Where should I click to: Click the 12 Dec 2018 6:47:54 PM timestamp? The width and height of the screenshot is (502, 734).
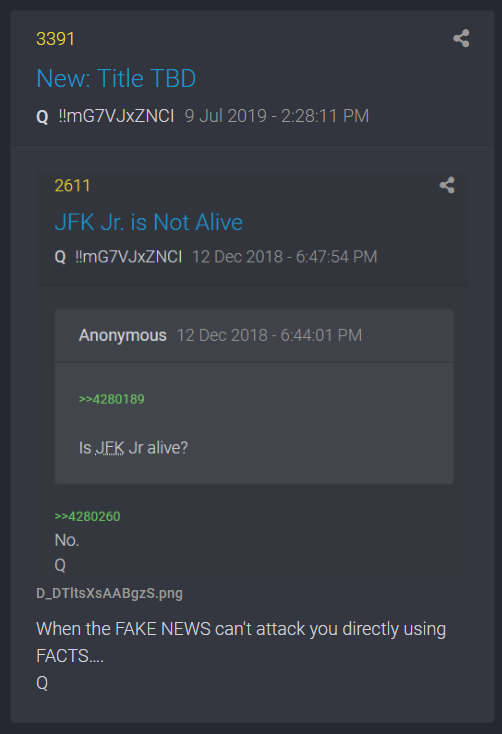point(285,257)
